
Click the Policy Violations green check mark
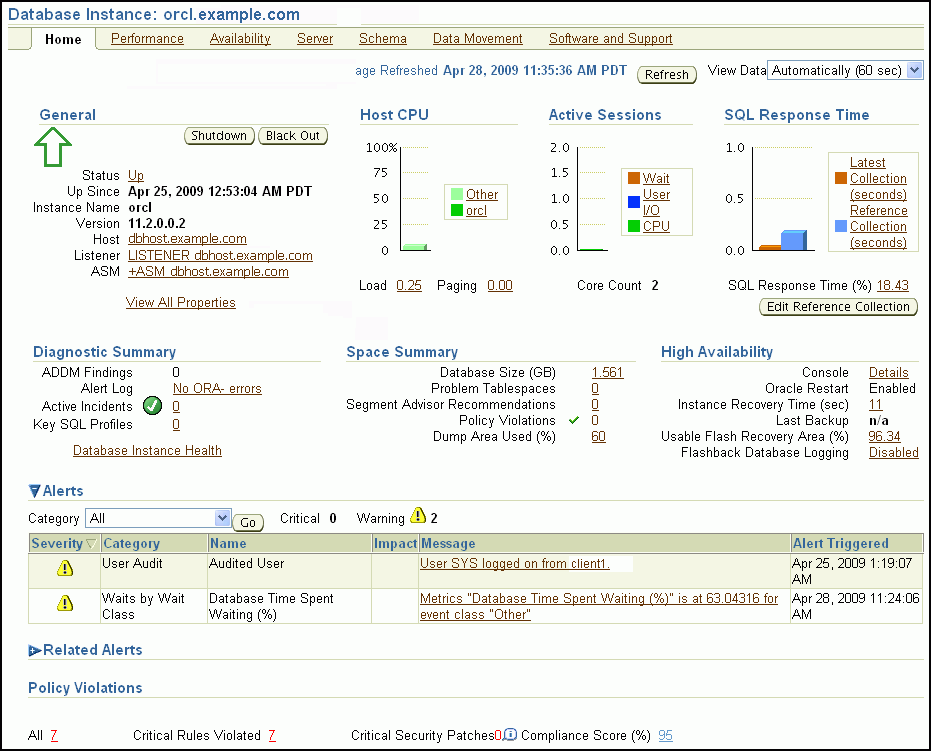574,421
